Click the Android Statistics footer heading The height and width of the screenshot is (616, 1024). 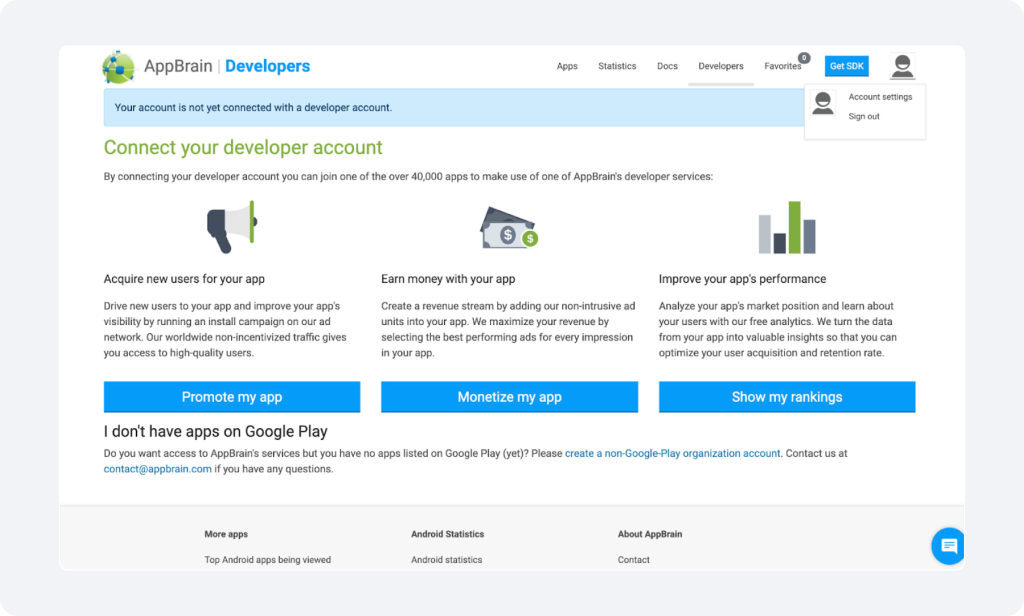[447, 534]
